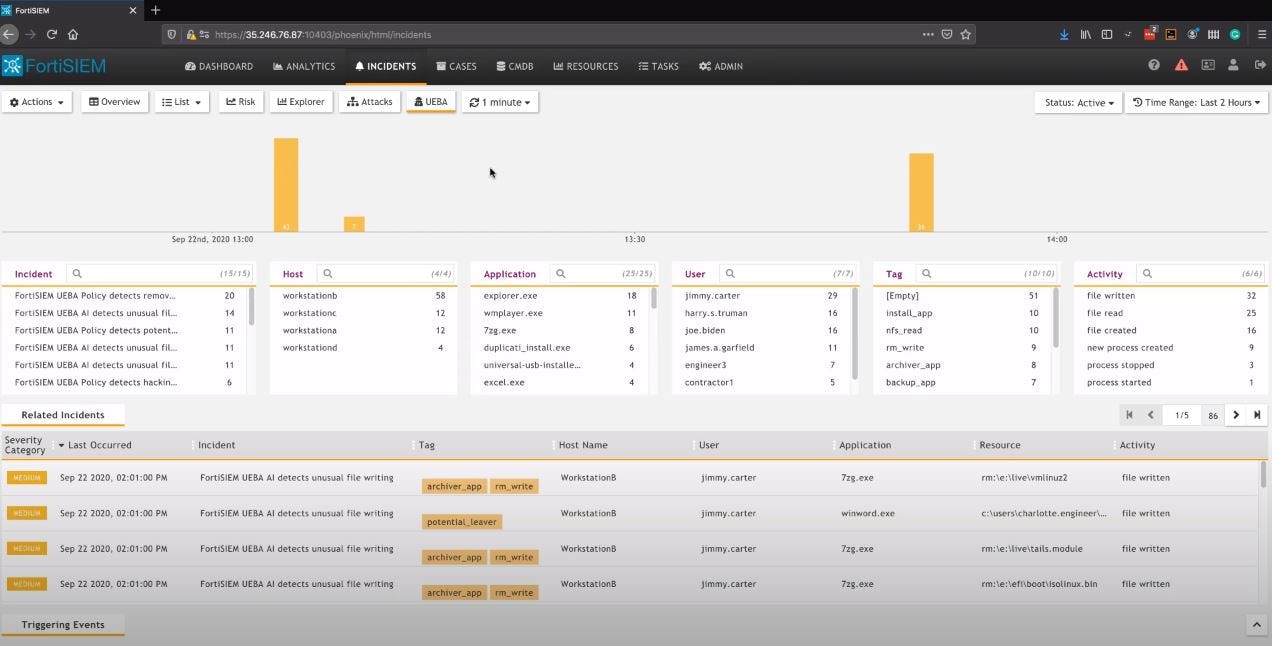Open the Help icon in the header
This screenshot has height=646, width=1272.
(x=1153, y=64)
